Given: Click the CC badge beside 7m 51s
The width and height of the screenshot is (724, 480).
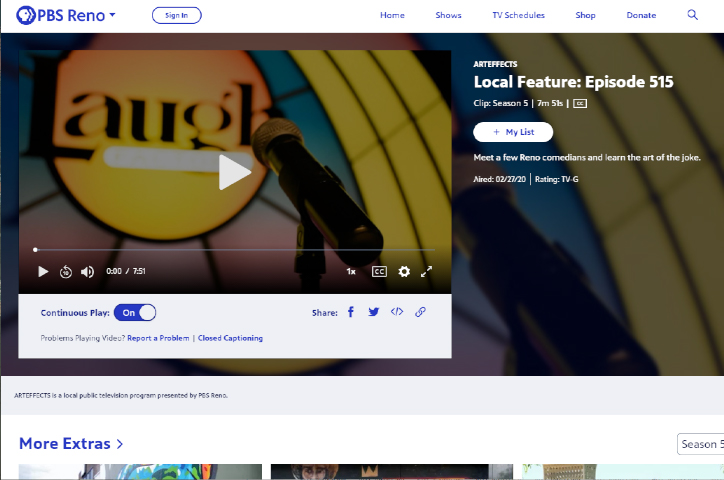Looking at the screenshot, I should pos(580,103).
